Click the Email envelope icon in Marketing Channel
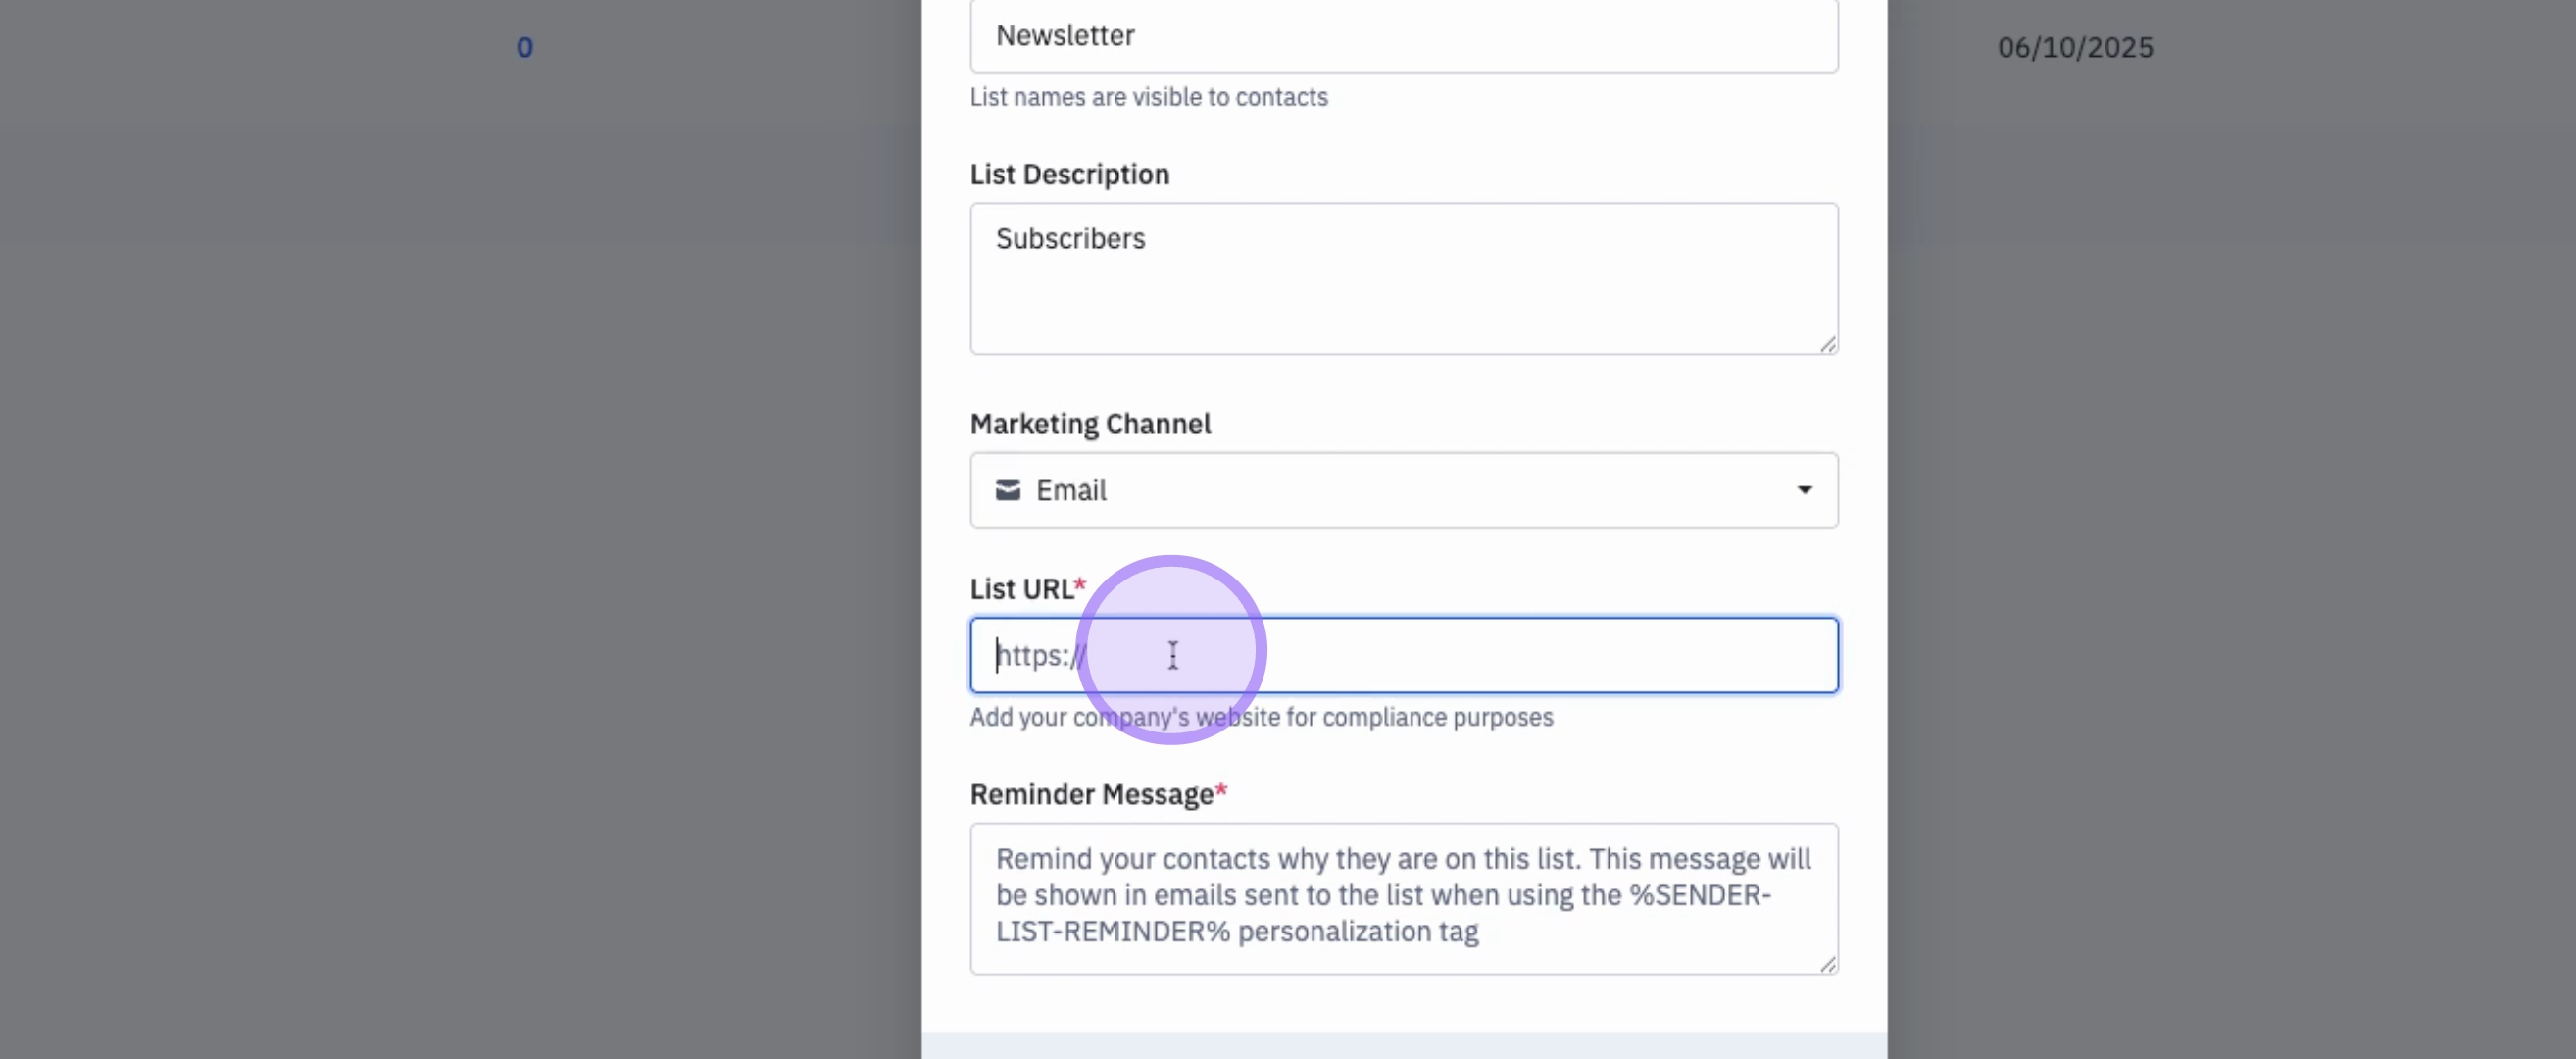2576x1059 pixels. [x=1007, y=490]
